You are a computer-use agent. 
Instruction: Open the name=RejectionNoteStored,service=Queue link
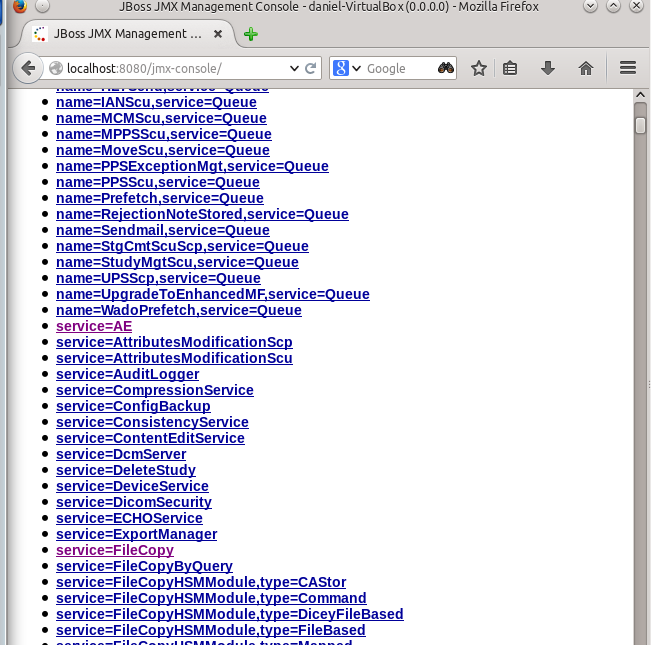click(202, 214)
